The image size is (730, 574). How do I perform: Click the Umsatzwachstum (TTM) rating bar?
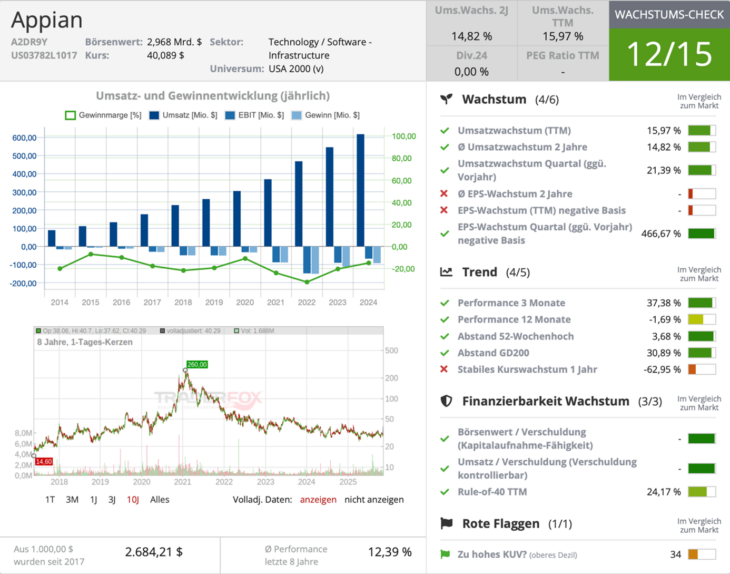(x=702, y=131)
